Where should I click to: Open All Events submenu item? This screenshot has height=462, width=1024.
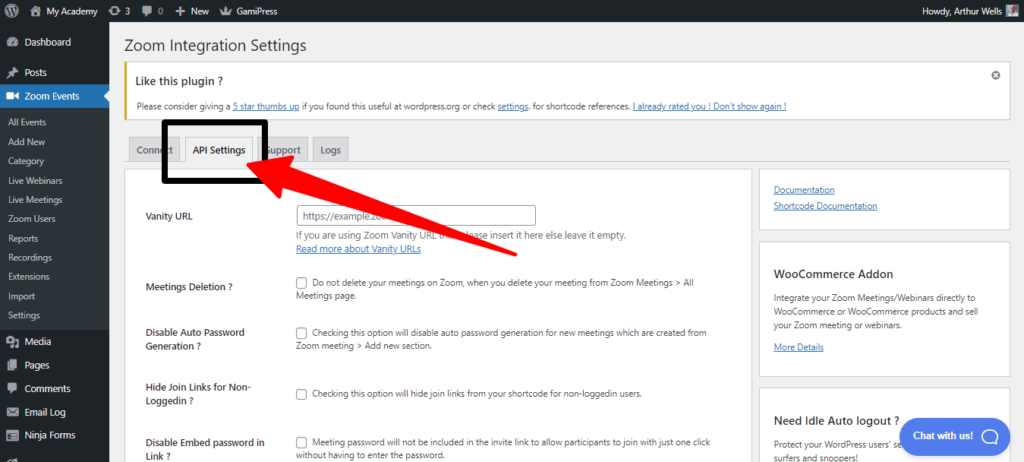click(x=27, y=122)
